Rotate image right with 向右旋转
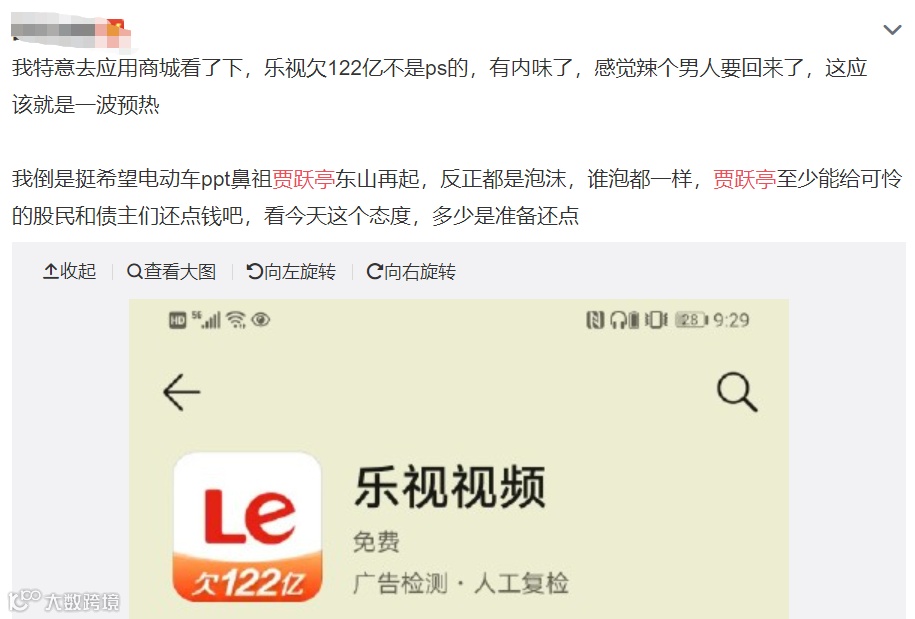Screen dimensions: 915x619 tap(411, 271)
